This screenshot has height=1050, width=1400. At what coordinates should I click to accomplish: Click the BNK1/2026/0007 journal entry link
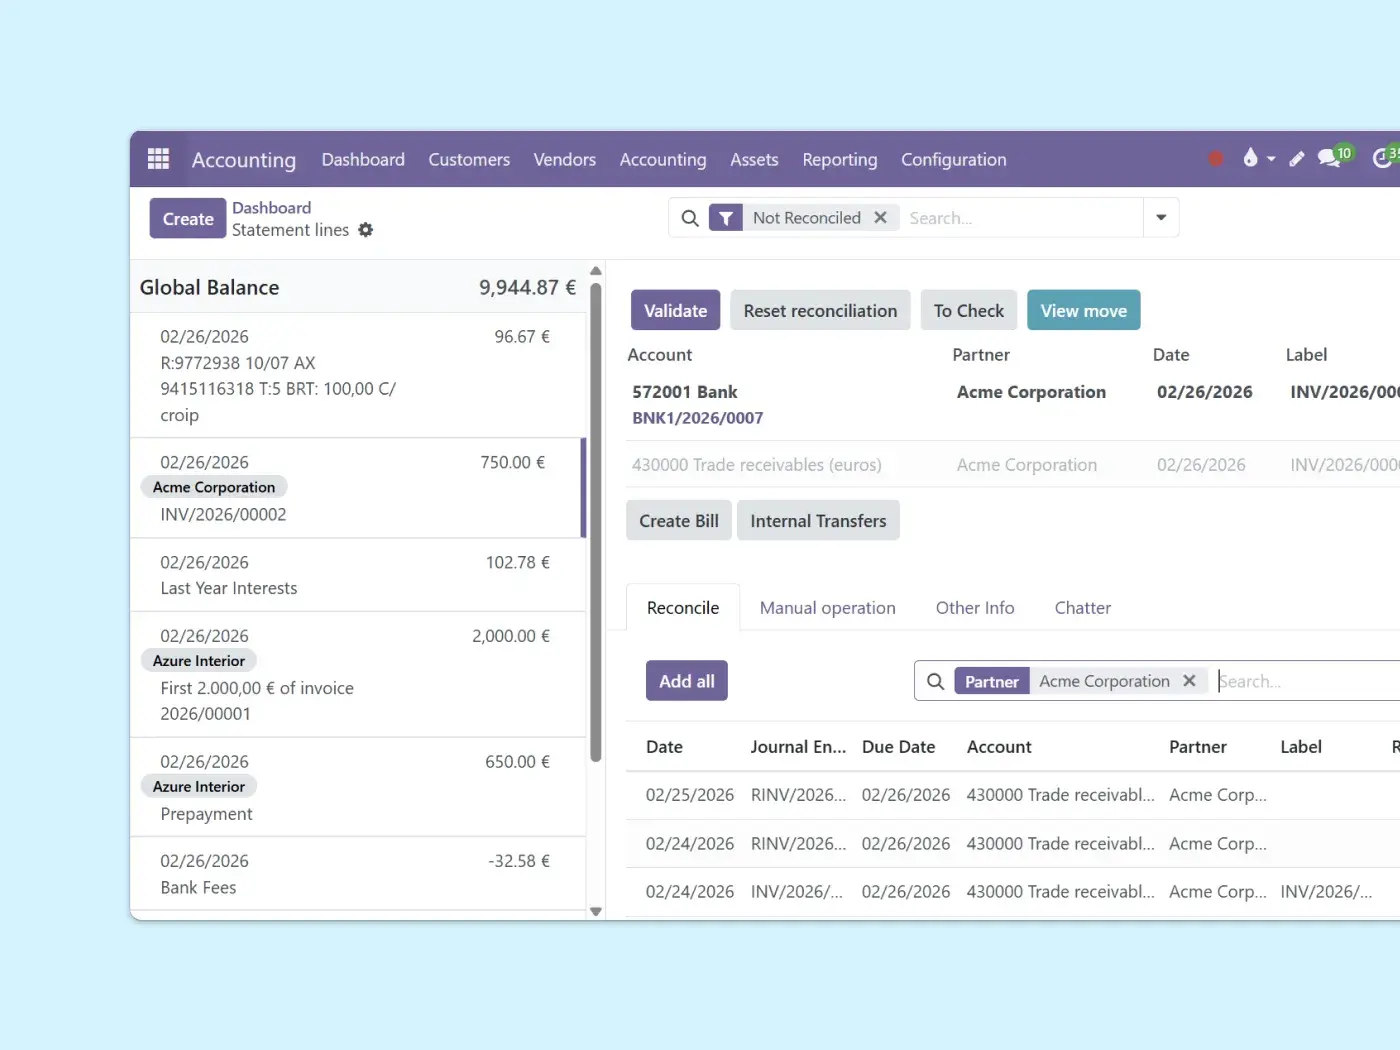[697, 418]
